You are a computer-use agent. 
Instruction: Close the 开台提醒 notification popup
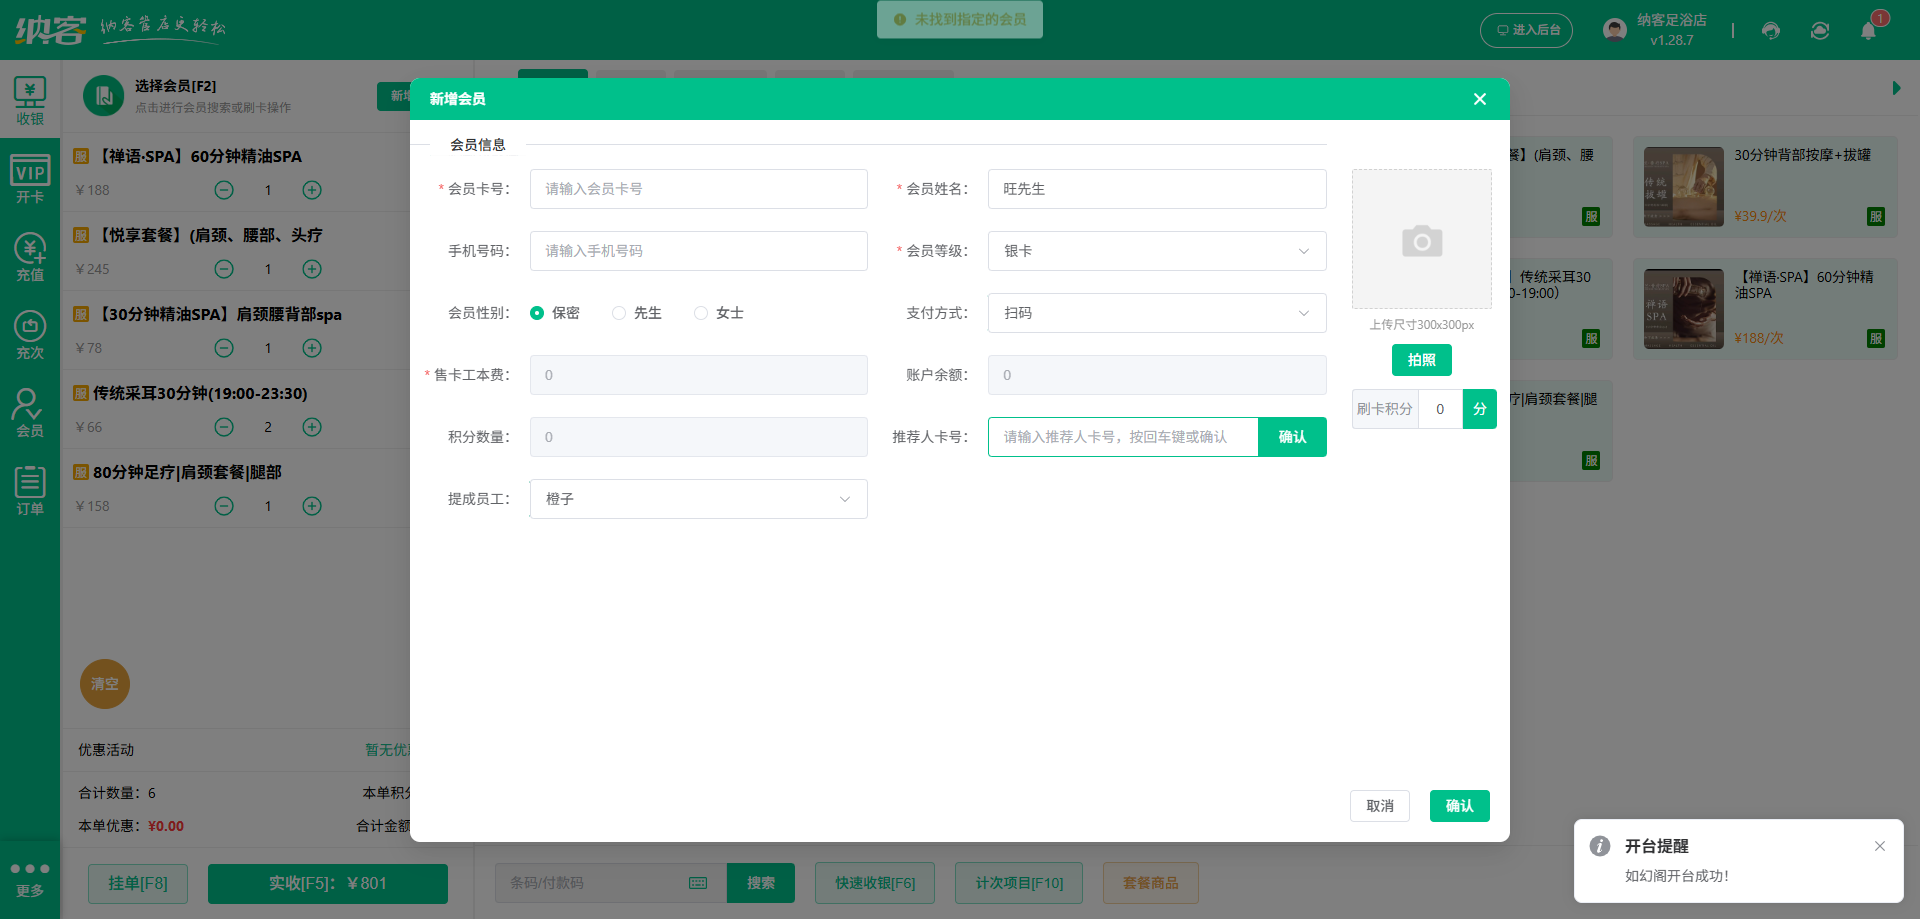[x=1880, y=846]
